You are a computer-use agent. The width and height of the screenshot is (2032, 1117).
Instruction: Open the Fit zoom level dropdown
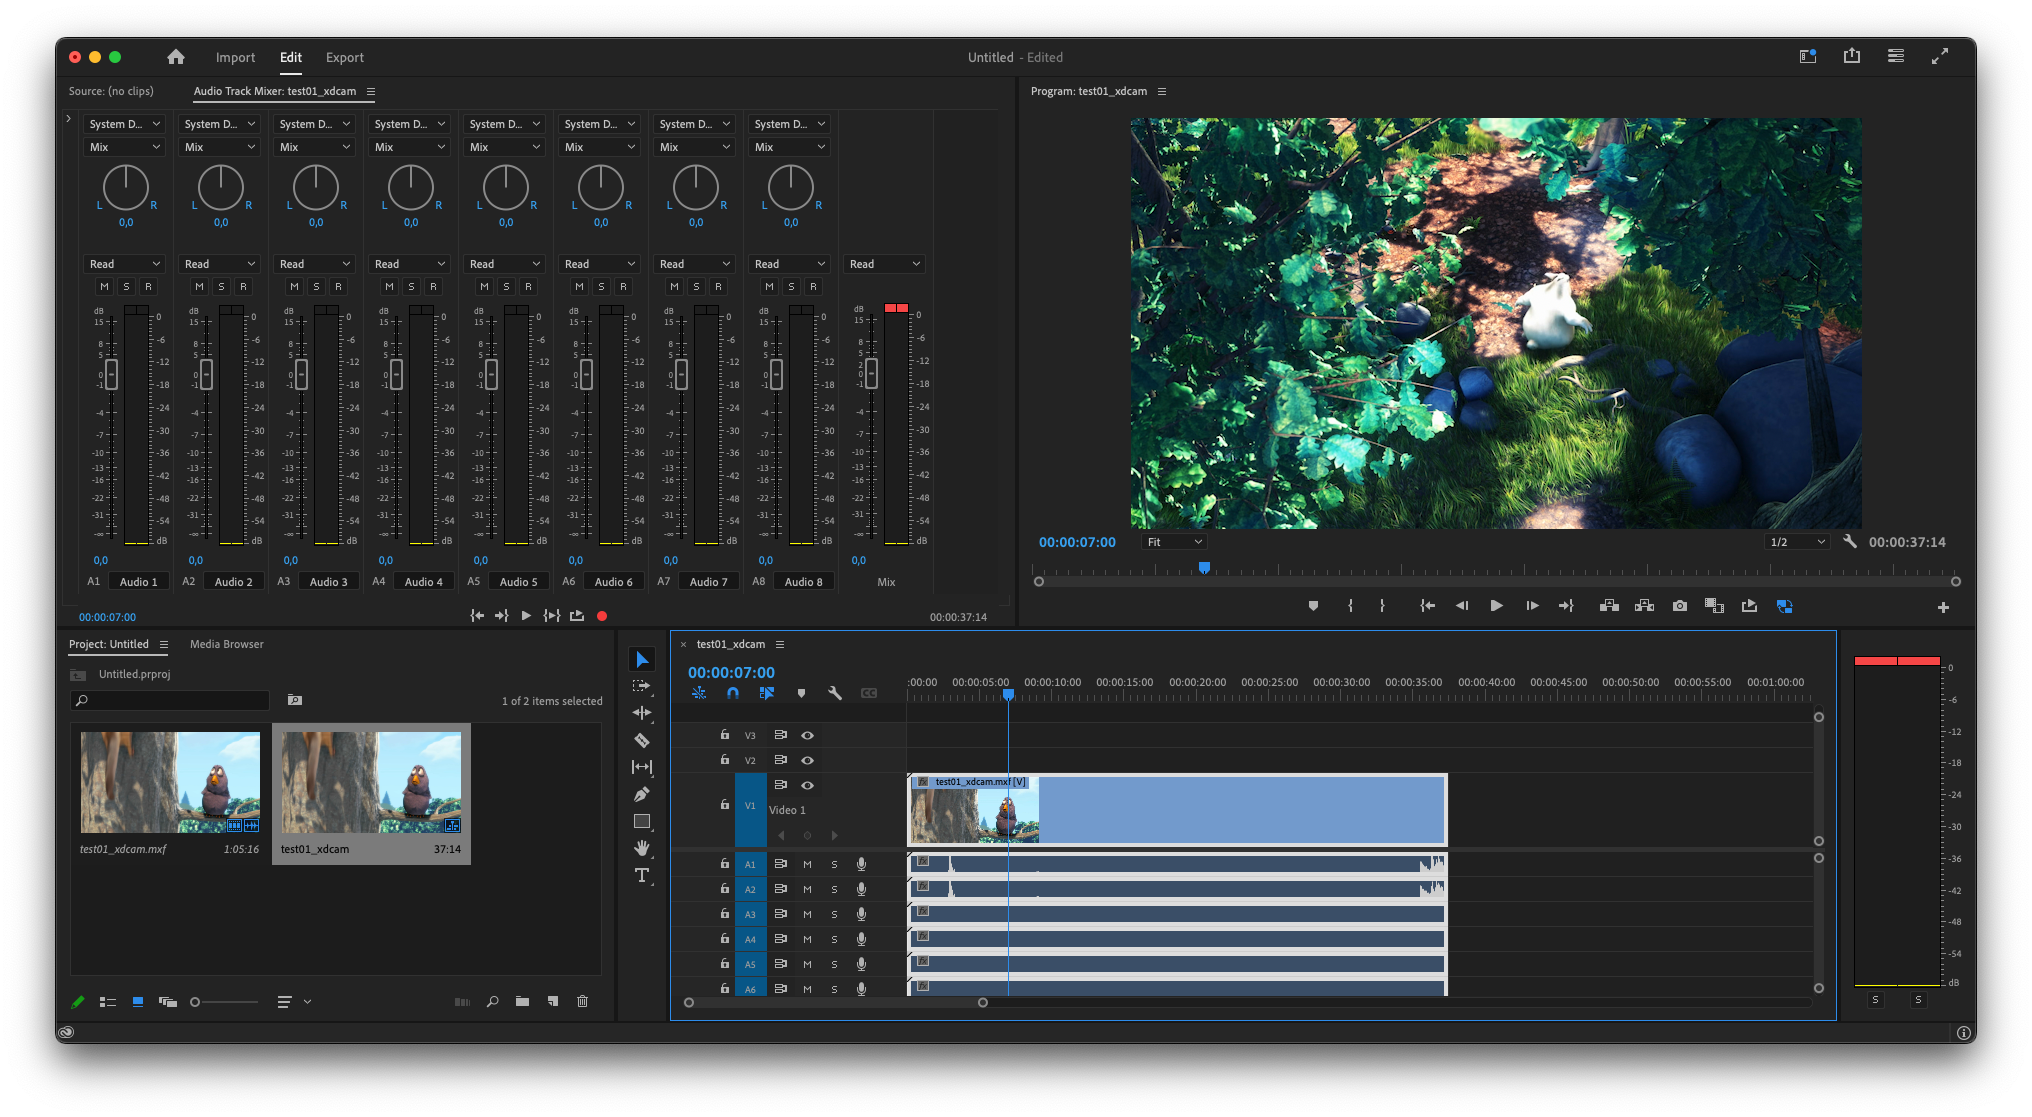coord(1174,542)
